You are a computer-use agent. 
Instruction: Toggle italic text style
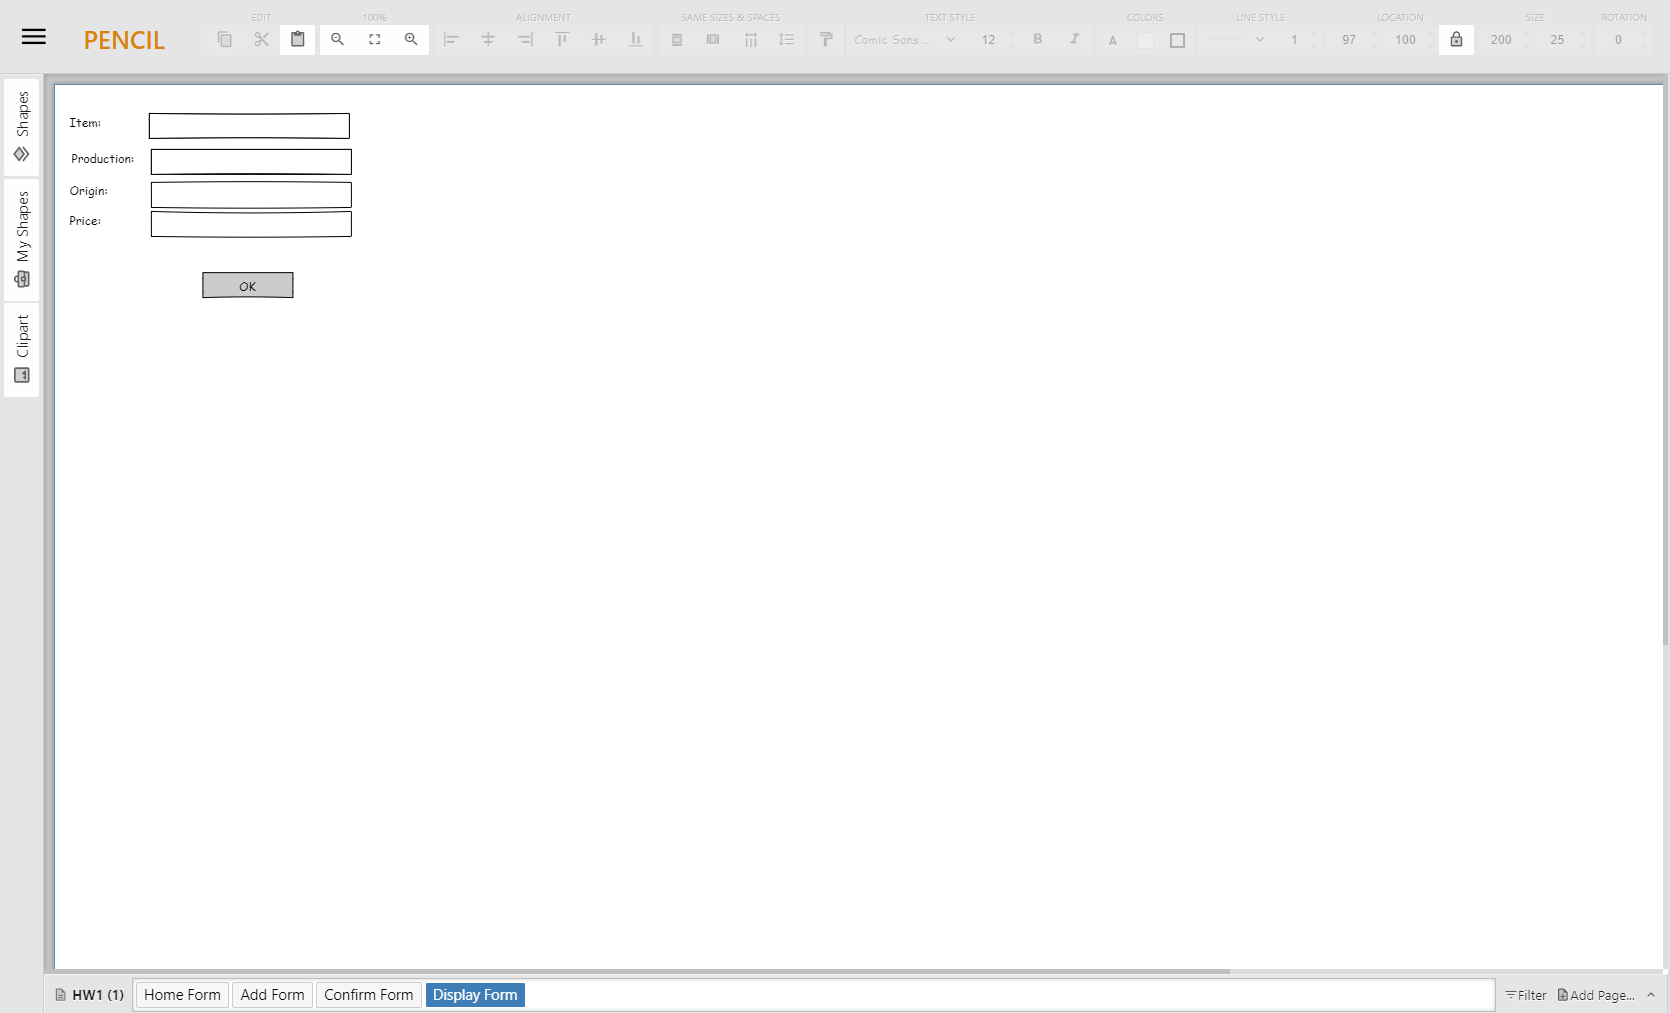click(x=1074, y=40)
